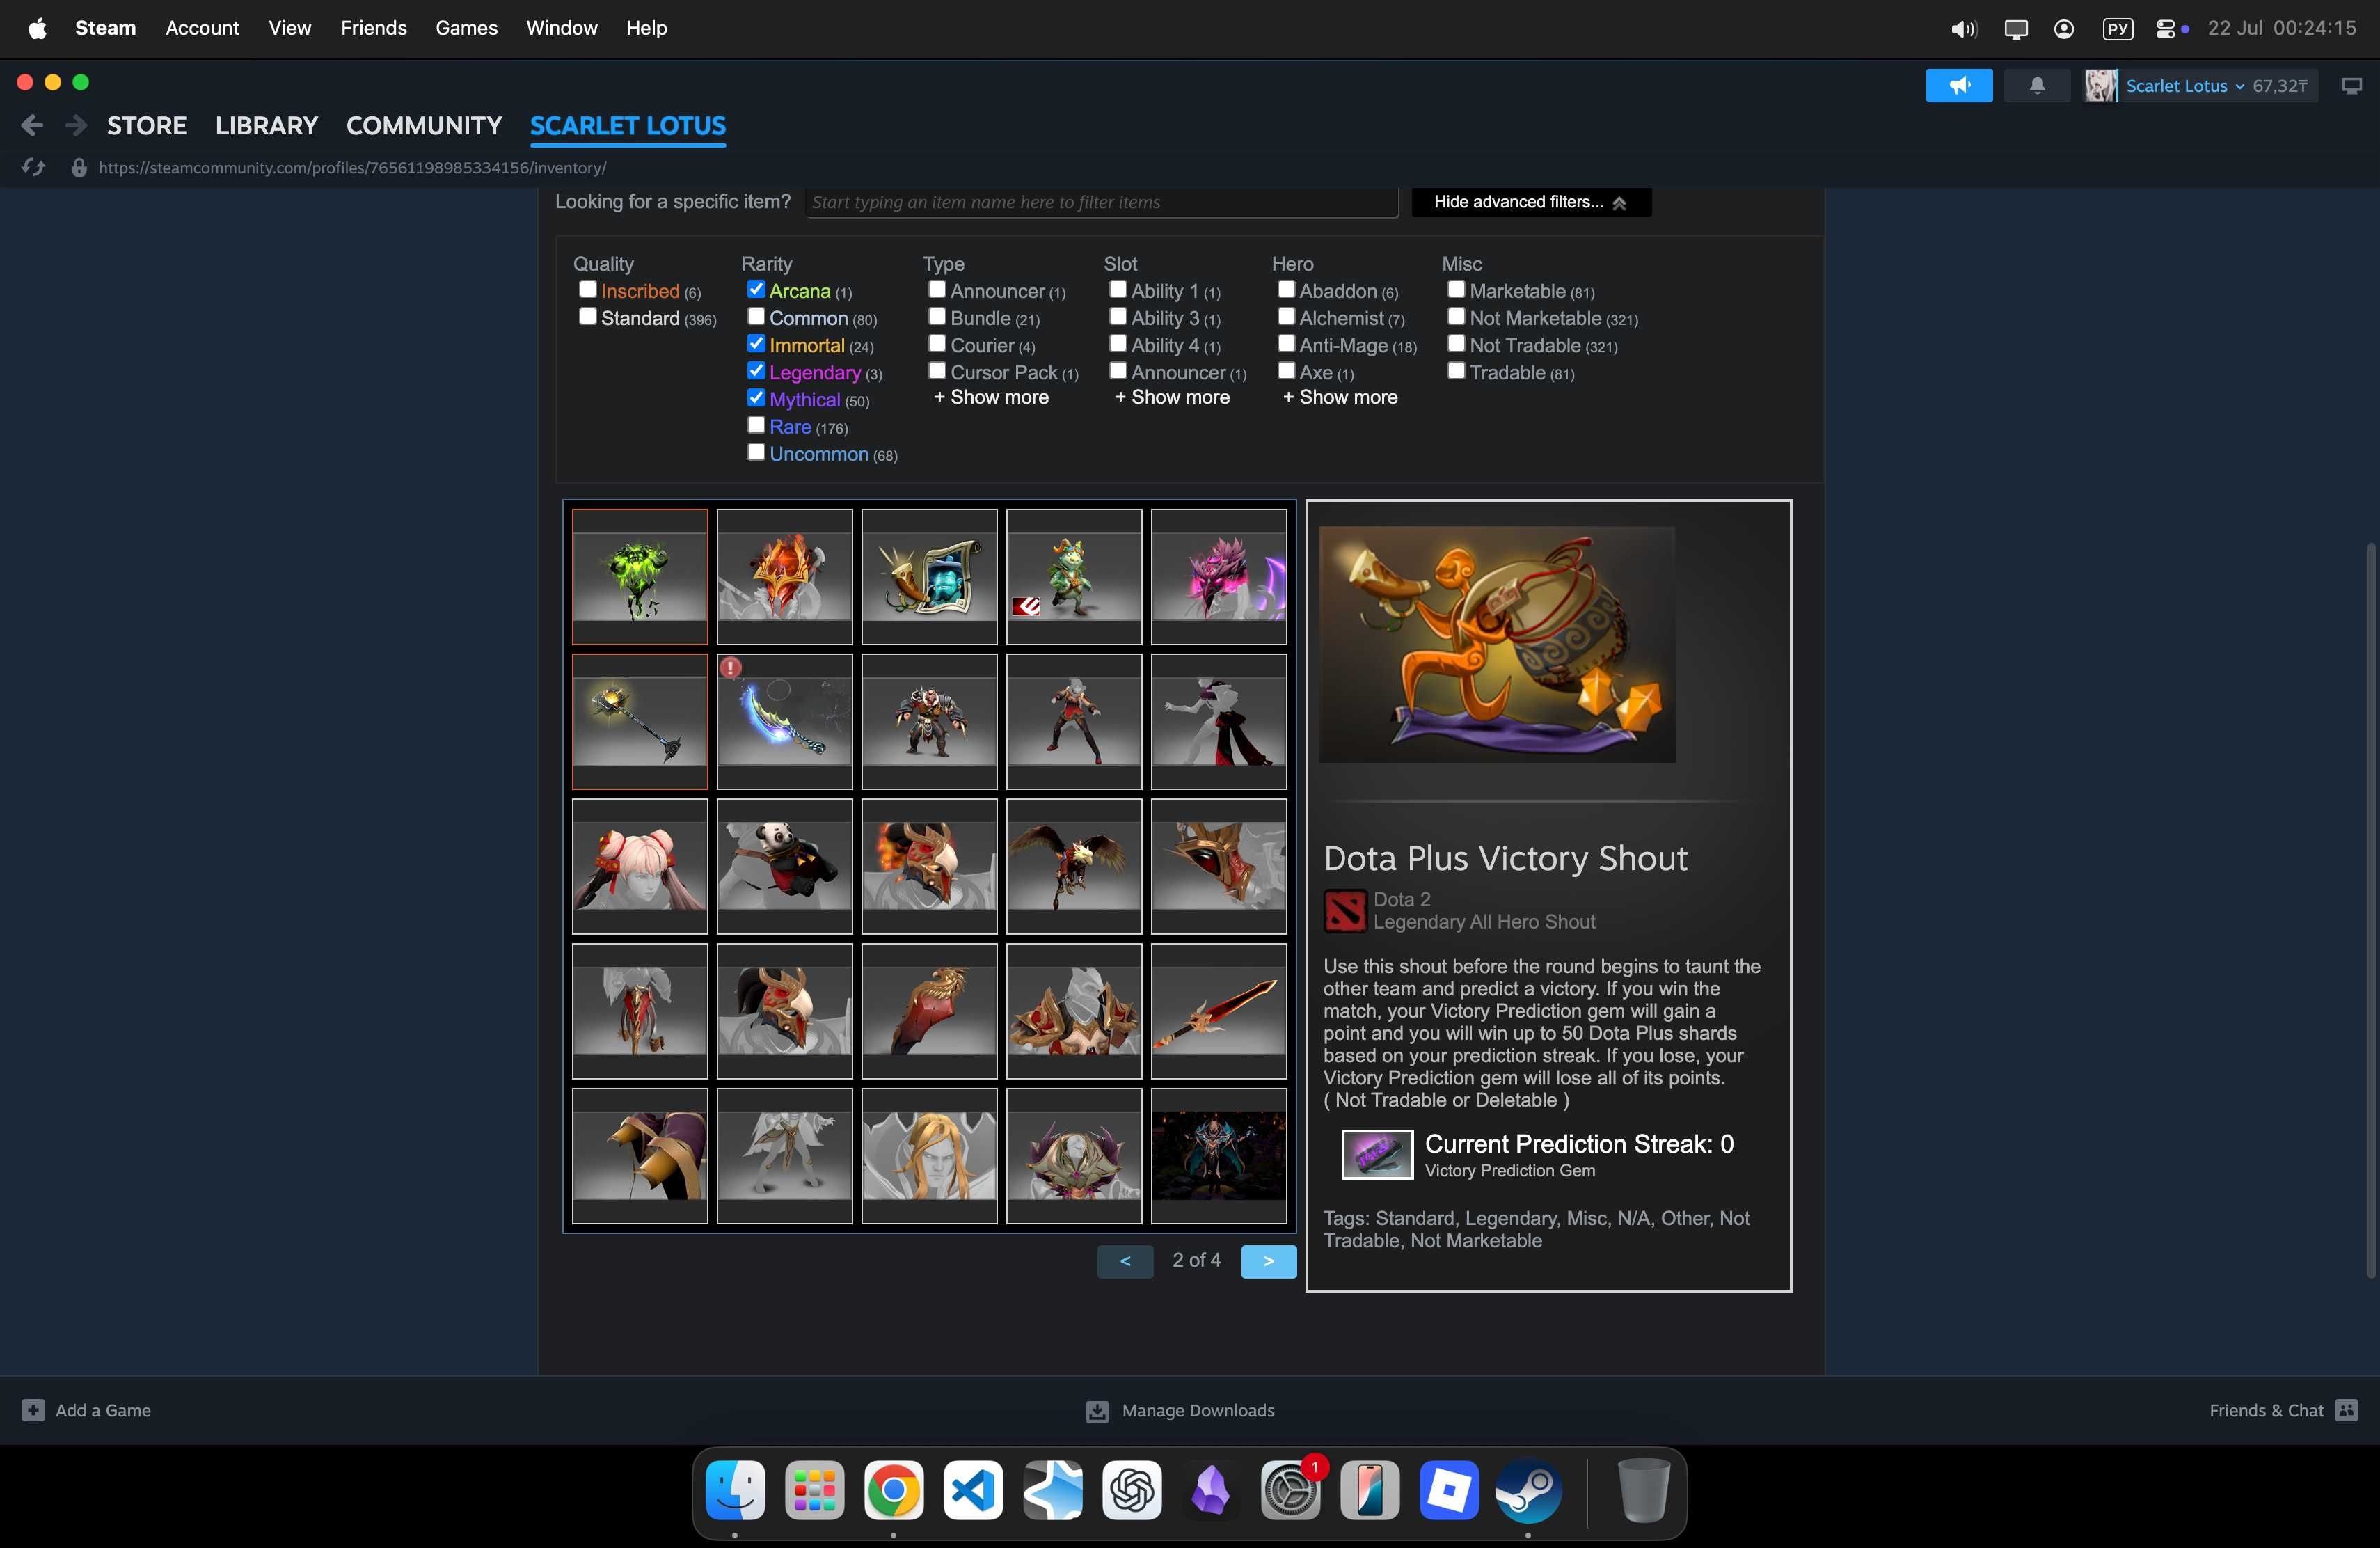Reload the inventory page
This screenshot has width=2380, height=1548.
tap(33, 168)
